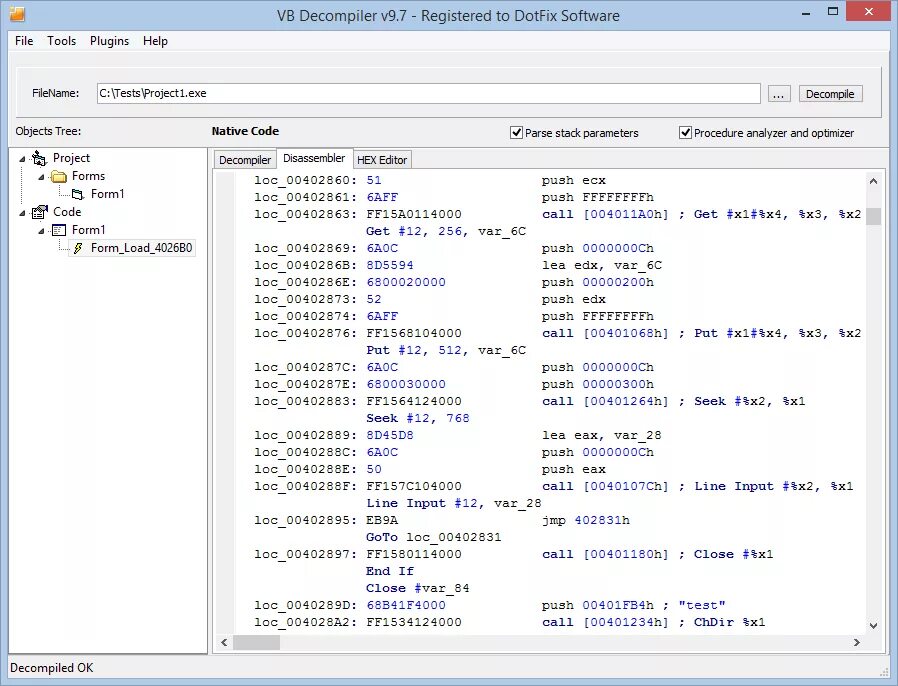Viewport: 898px width, 686px height.
Task: Click line loc_00402860 push ecx
Action: pyautogui.click(x=430, y=180)
